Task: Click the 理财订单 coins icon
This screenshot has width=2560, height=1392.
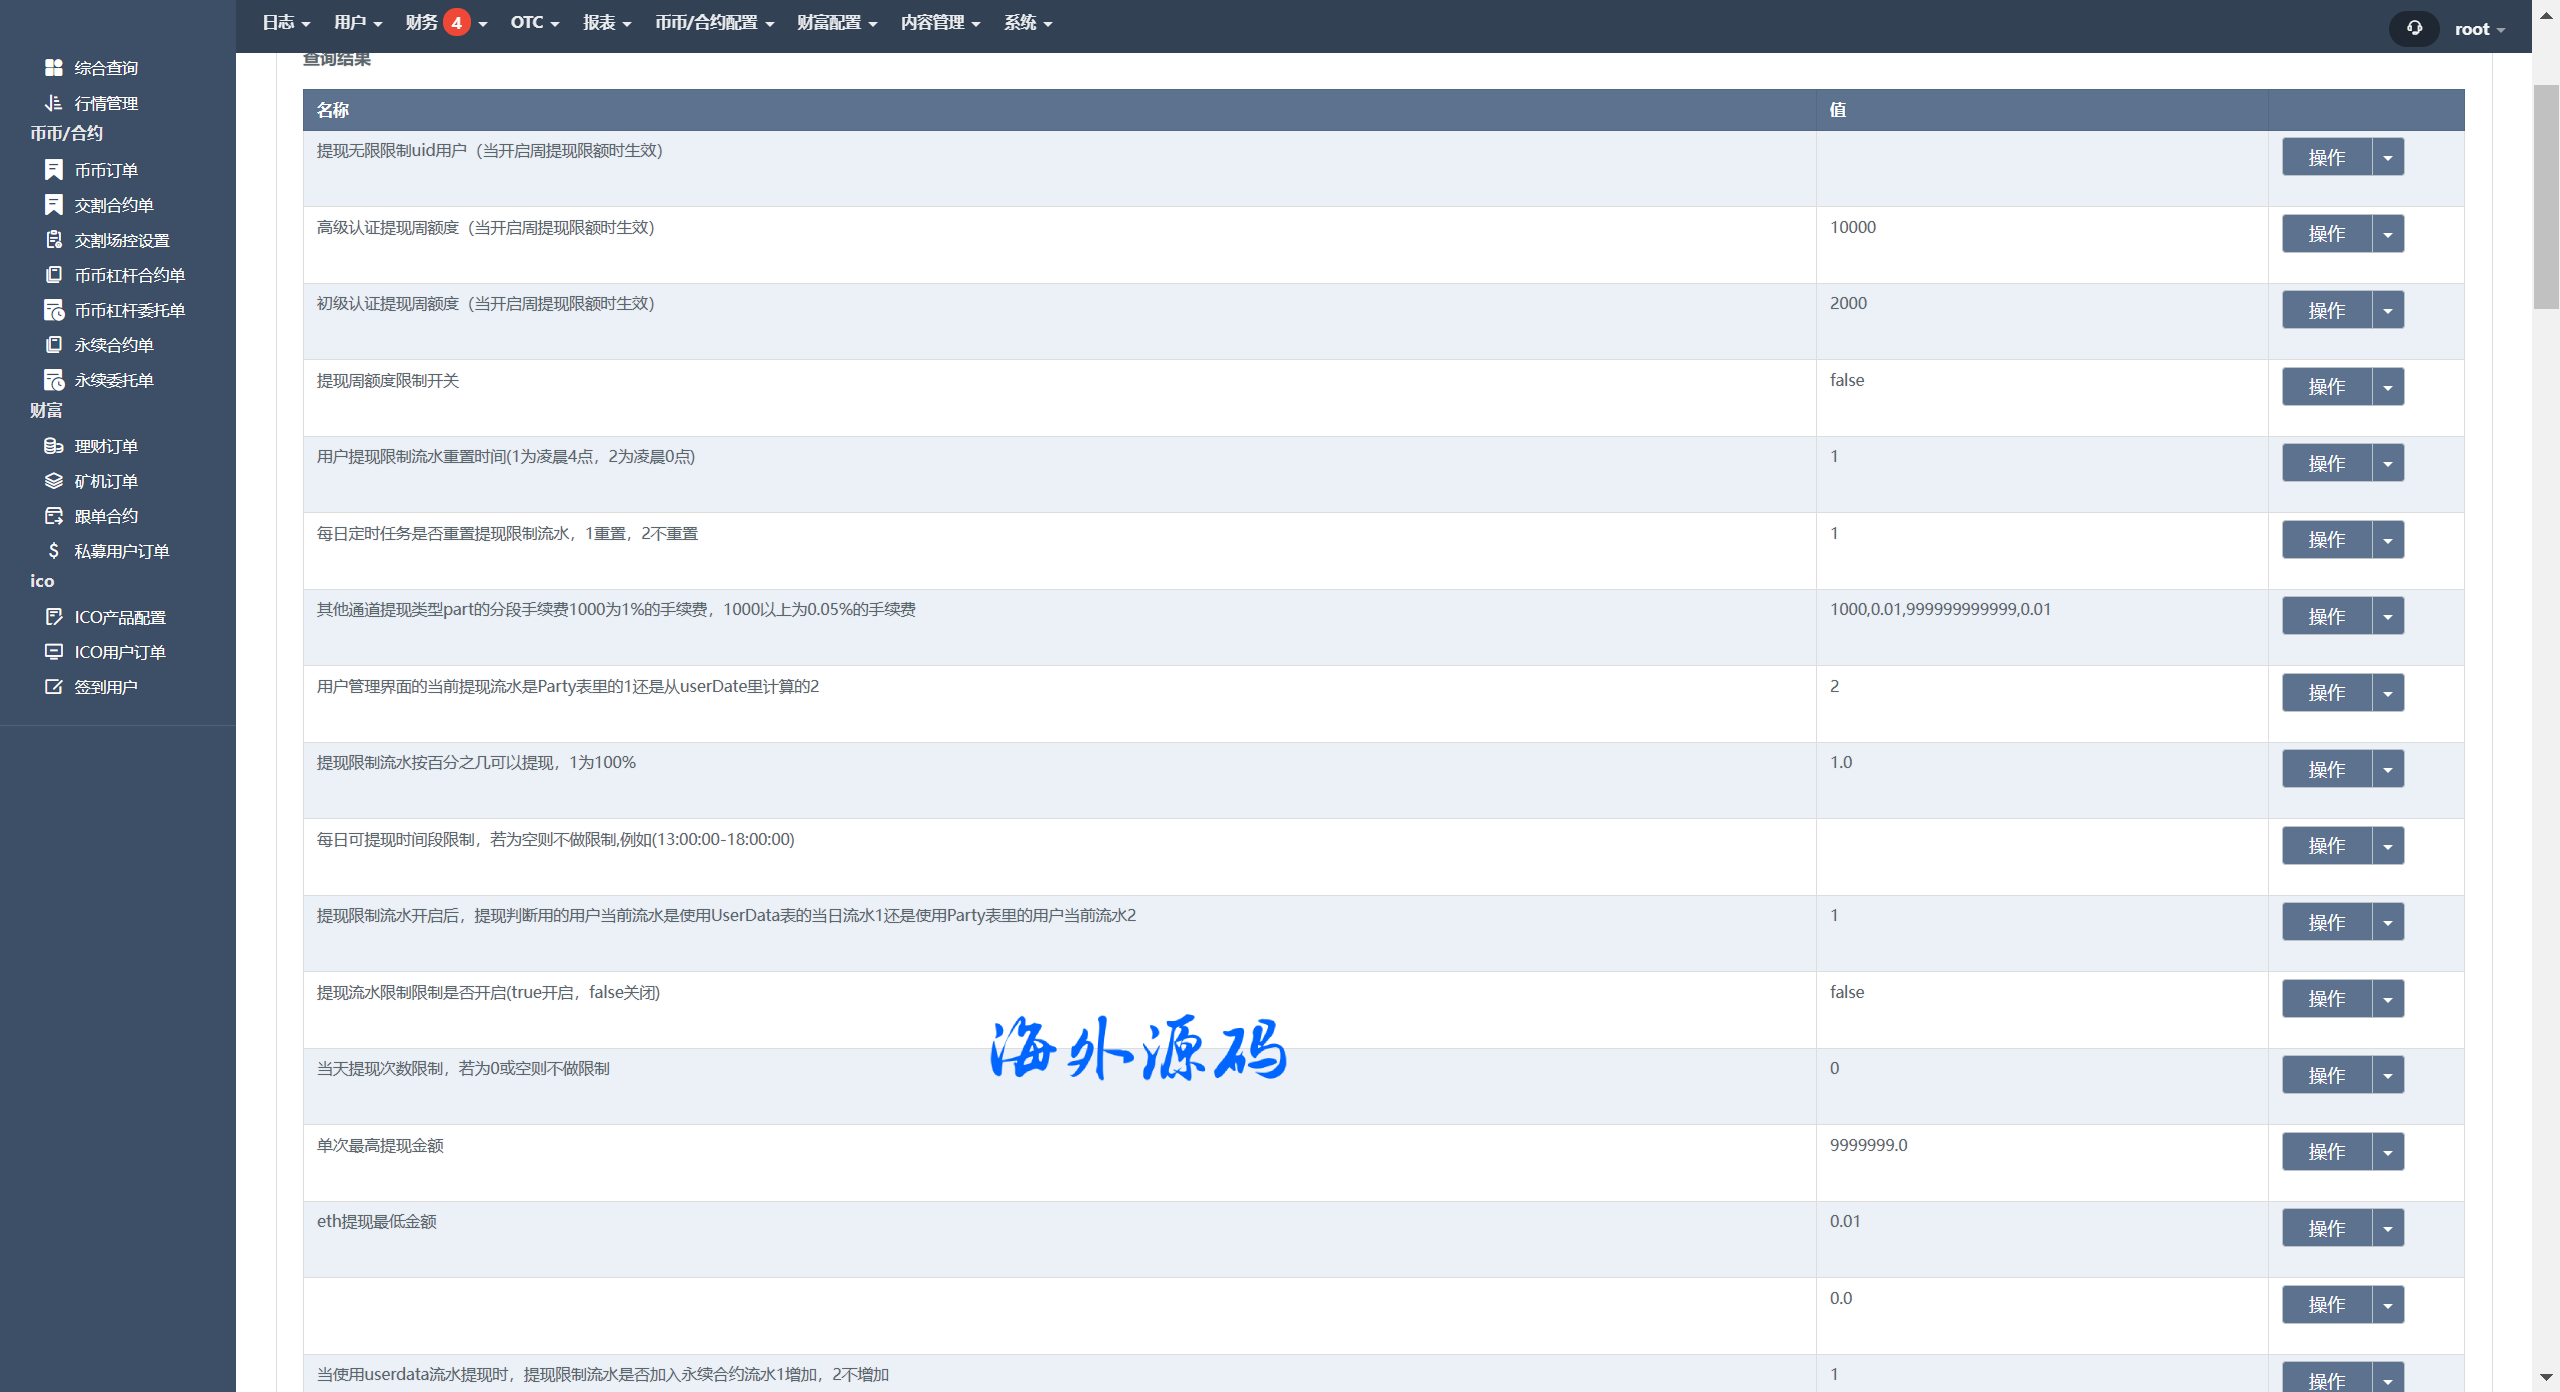Action: pyautogui.click(x=54, y=446)
